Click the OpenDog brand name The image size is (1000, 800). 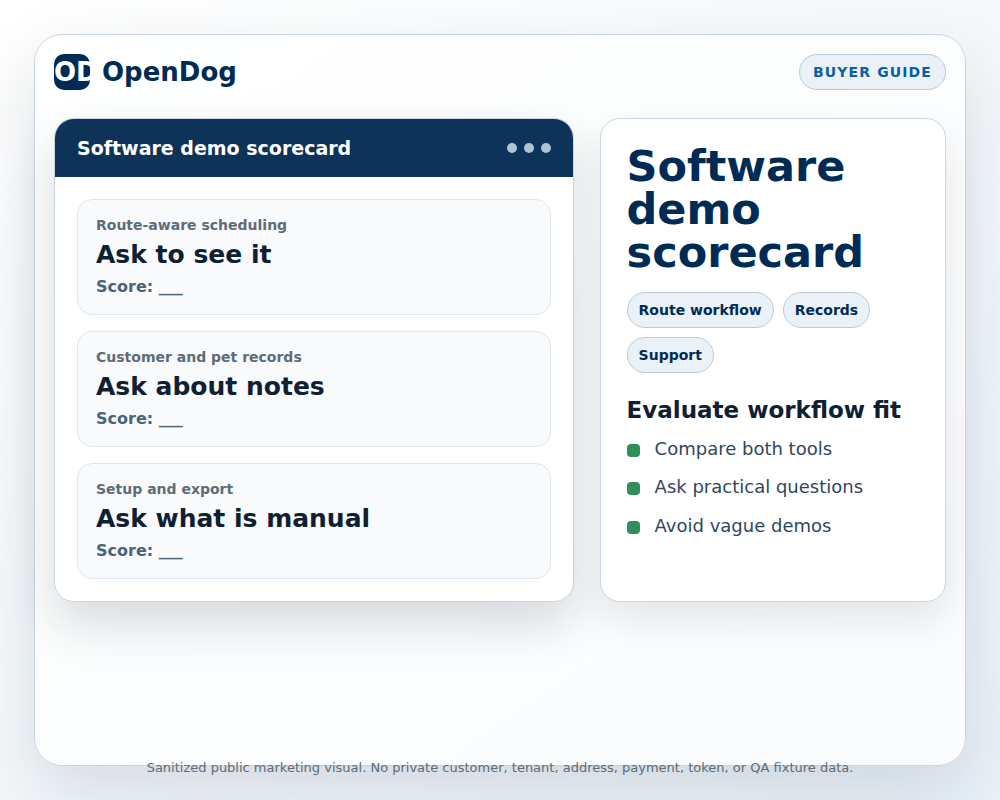point(169,72)
